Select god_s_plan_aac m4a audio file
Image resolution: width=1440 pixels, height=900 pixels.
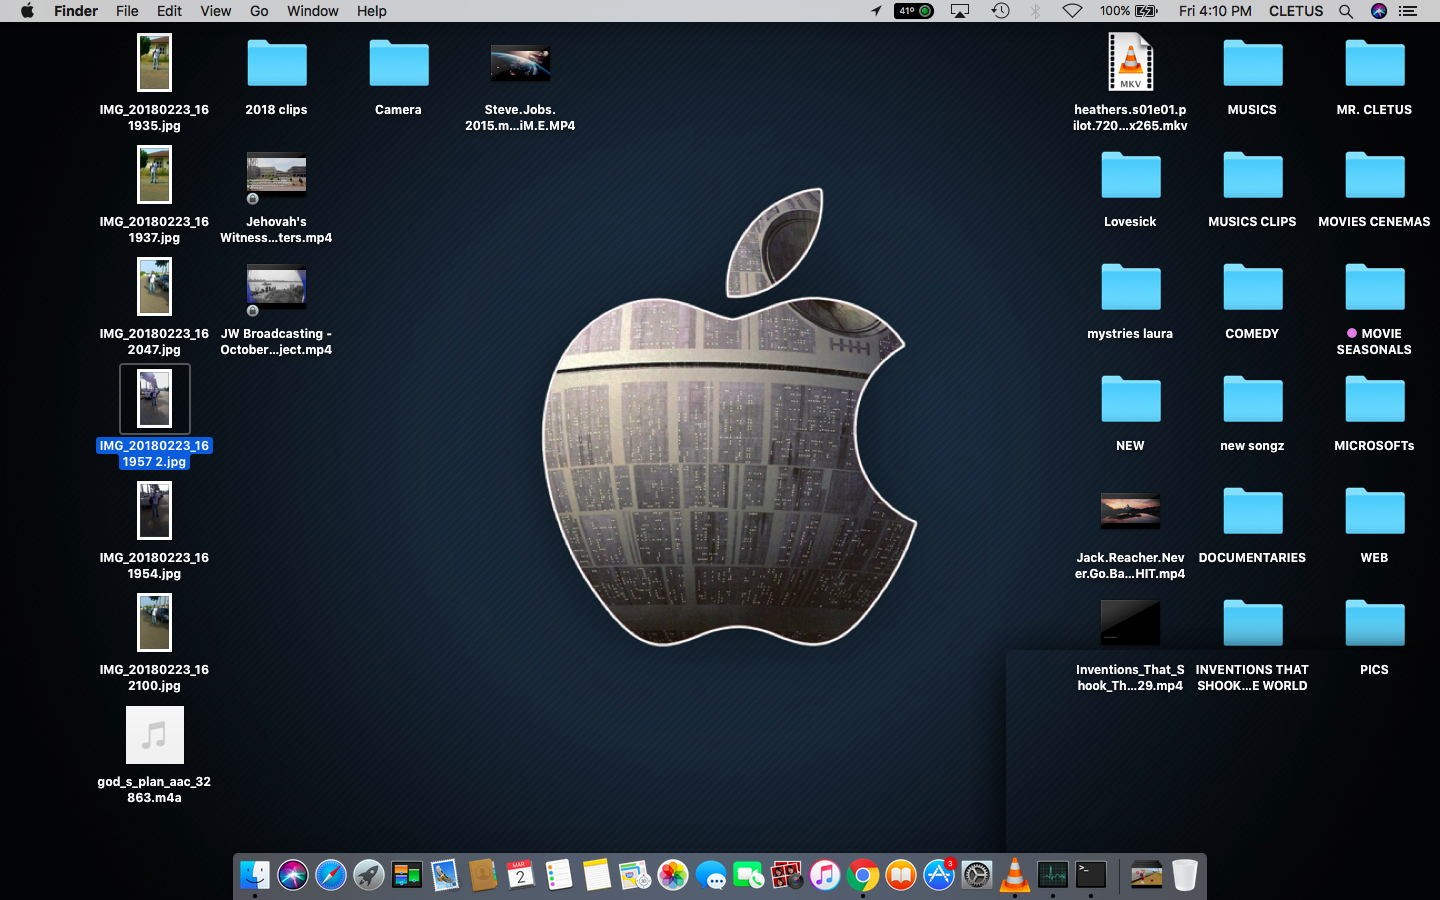[x=155, y=735]
